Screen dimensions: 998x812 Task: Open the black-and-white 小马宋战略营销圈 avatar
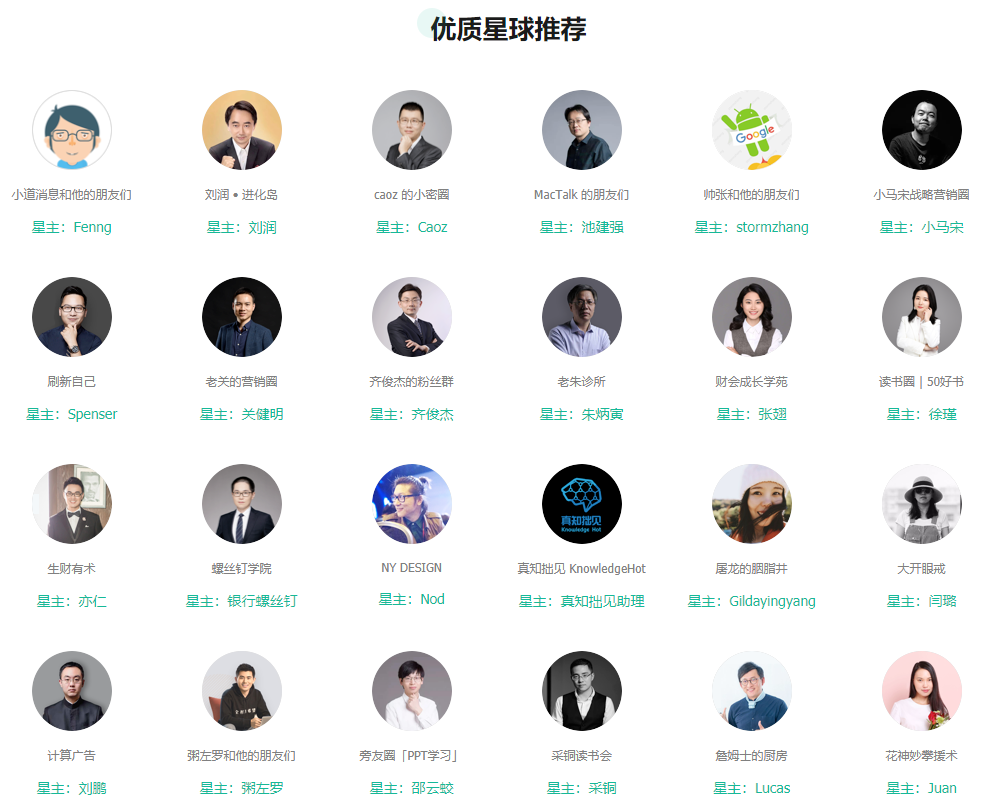click(922, 130)
